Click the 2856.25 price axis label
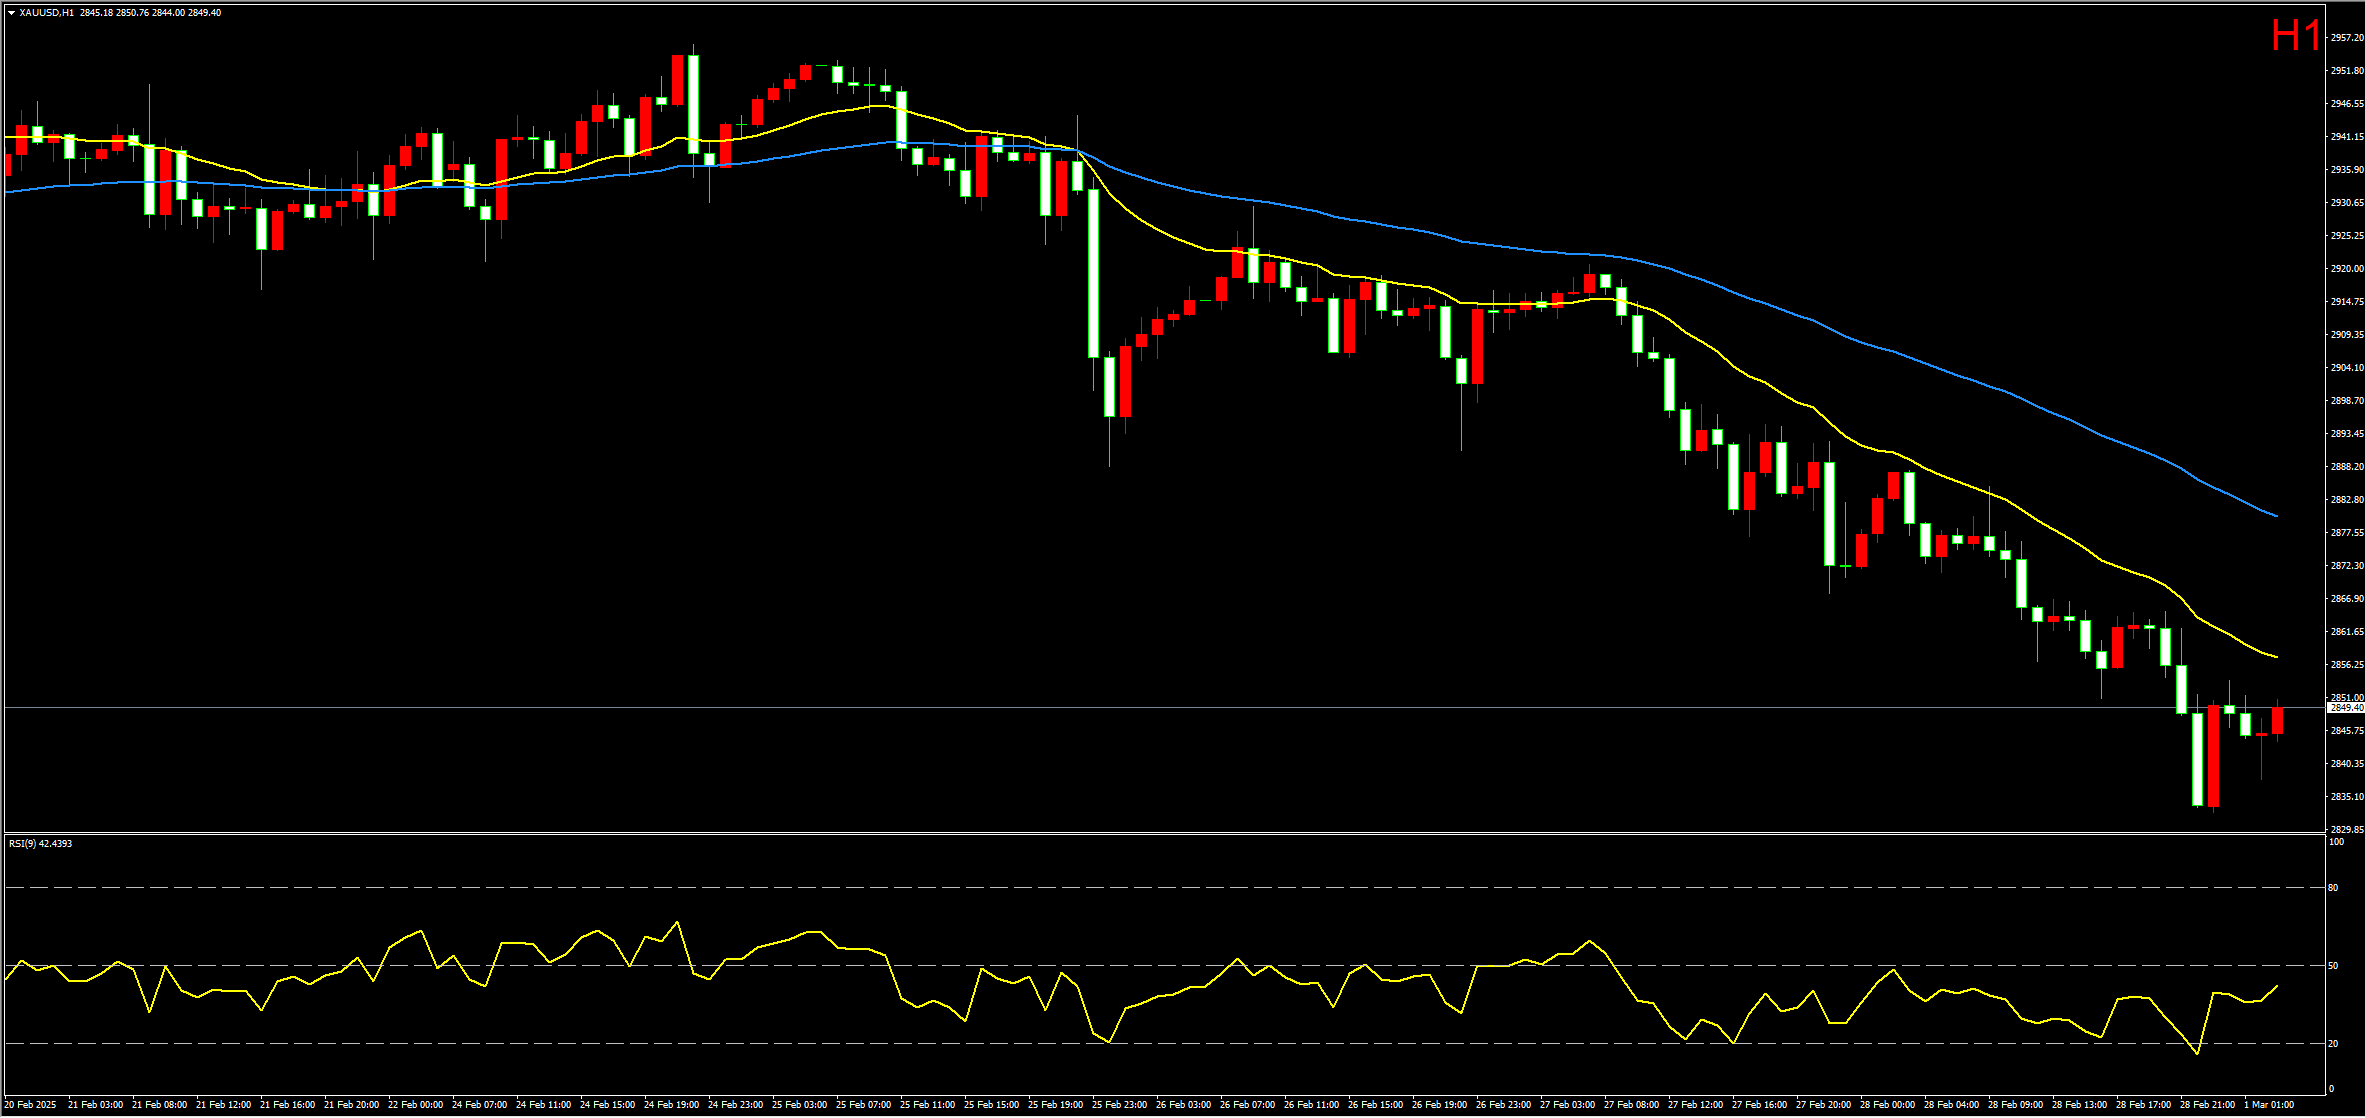Image resolution: width=2365 pixels, height=1118 pixels. [x=2347, y=665]
